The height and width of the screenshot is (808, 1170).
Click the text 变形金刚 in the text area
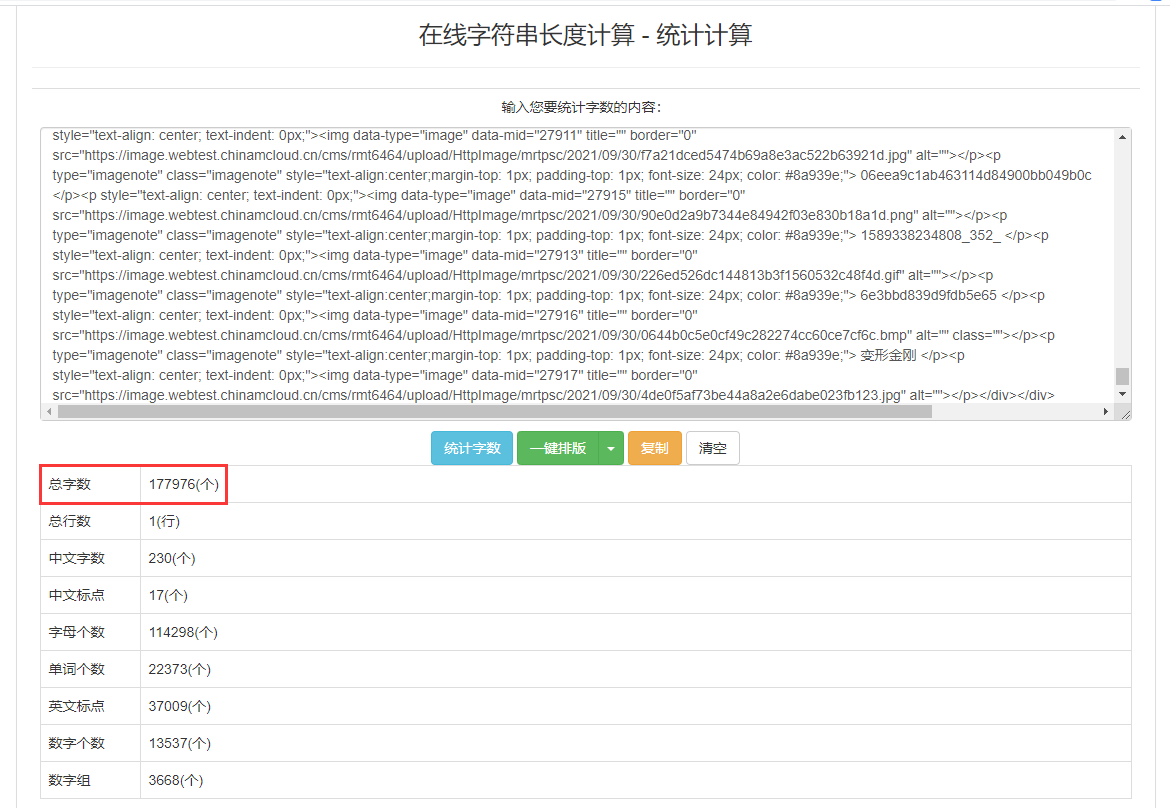[888, 355]
